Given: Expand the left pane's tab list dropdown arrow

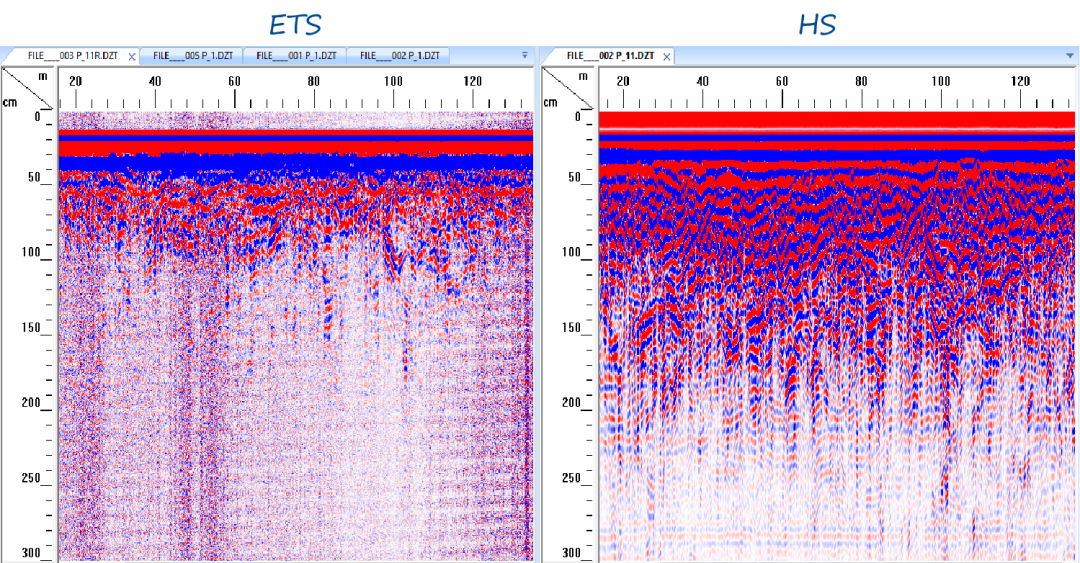Looking at the screenshot, I should [x=525, y=56].
